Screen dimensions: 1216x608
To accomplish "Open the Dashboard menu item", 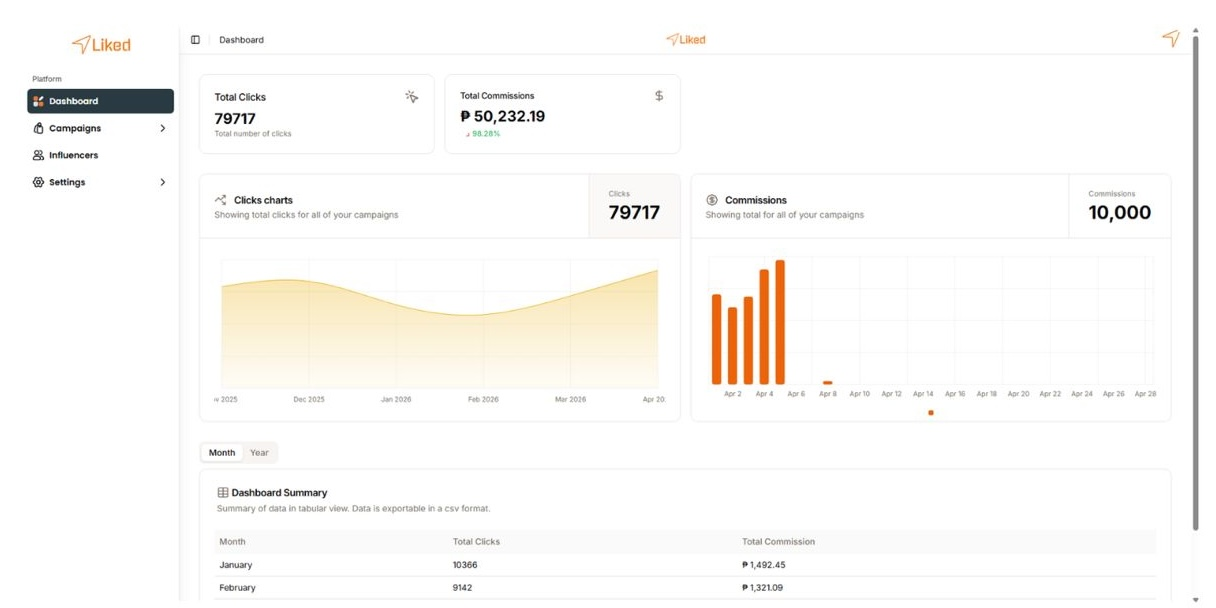I will tap(100, 101).
